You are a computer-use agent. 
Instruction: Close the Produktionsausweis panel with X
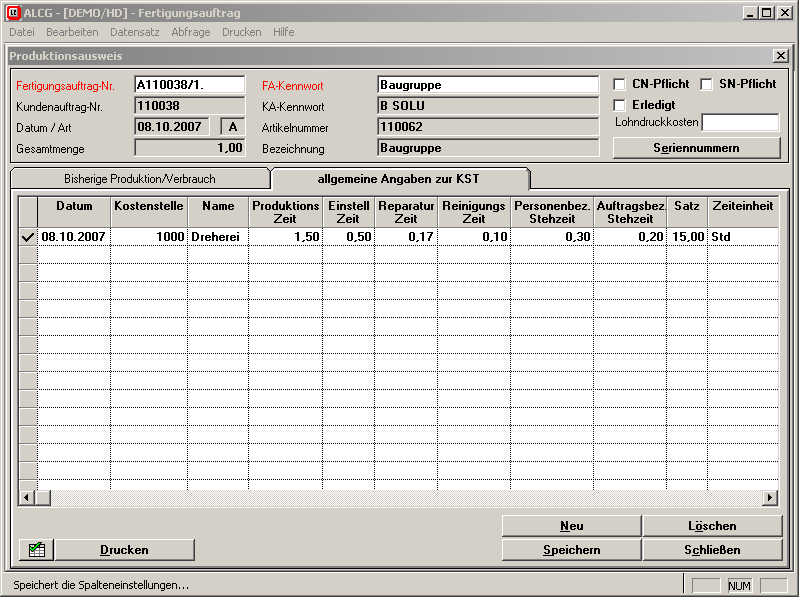point(780,56)
